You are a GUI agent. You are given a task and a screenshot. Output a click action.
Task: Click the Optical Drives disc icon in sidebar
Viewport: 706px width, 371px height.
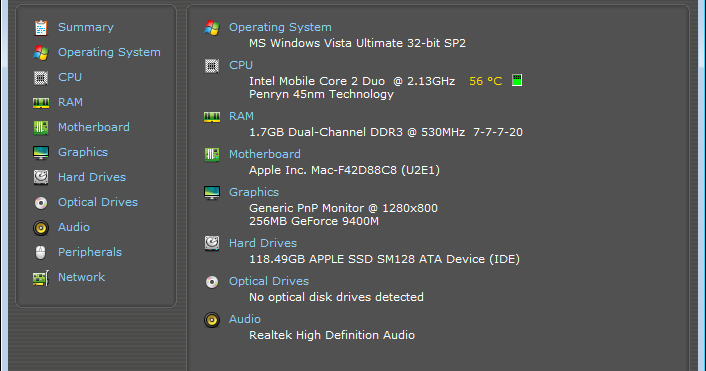coord(41,203)
